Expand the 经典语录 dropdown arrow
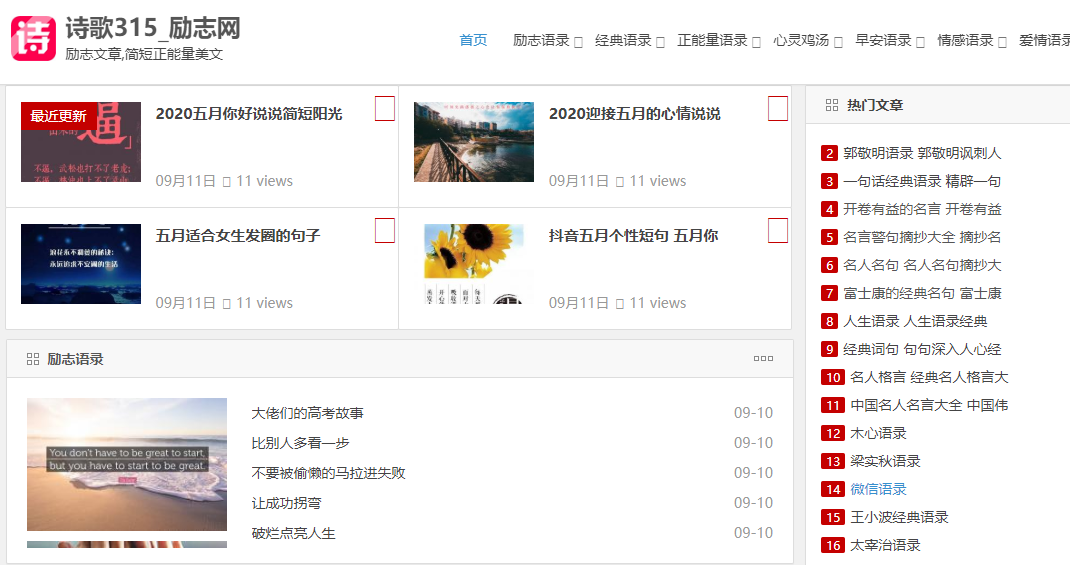Viewport: 1070px width, 565px height. [660, 42]
